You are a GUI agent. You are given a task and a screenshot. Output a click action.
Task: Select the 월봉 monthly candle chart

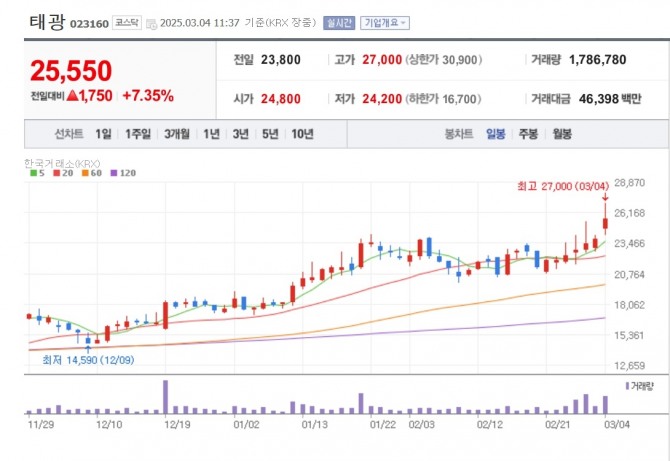[x=562, y=134]
